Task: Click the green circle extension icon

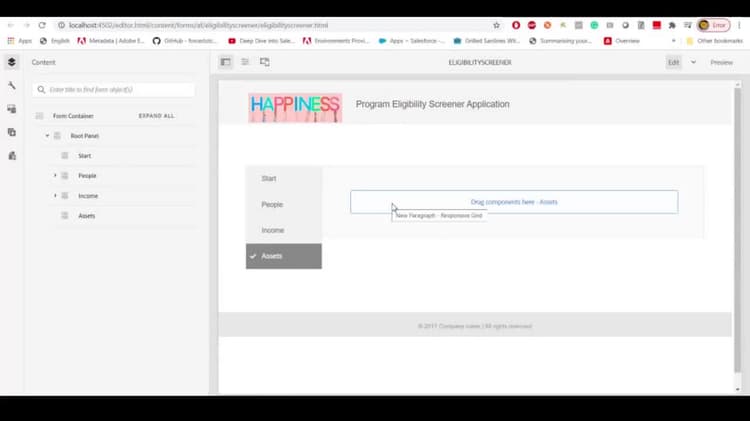Action: 594,25
